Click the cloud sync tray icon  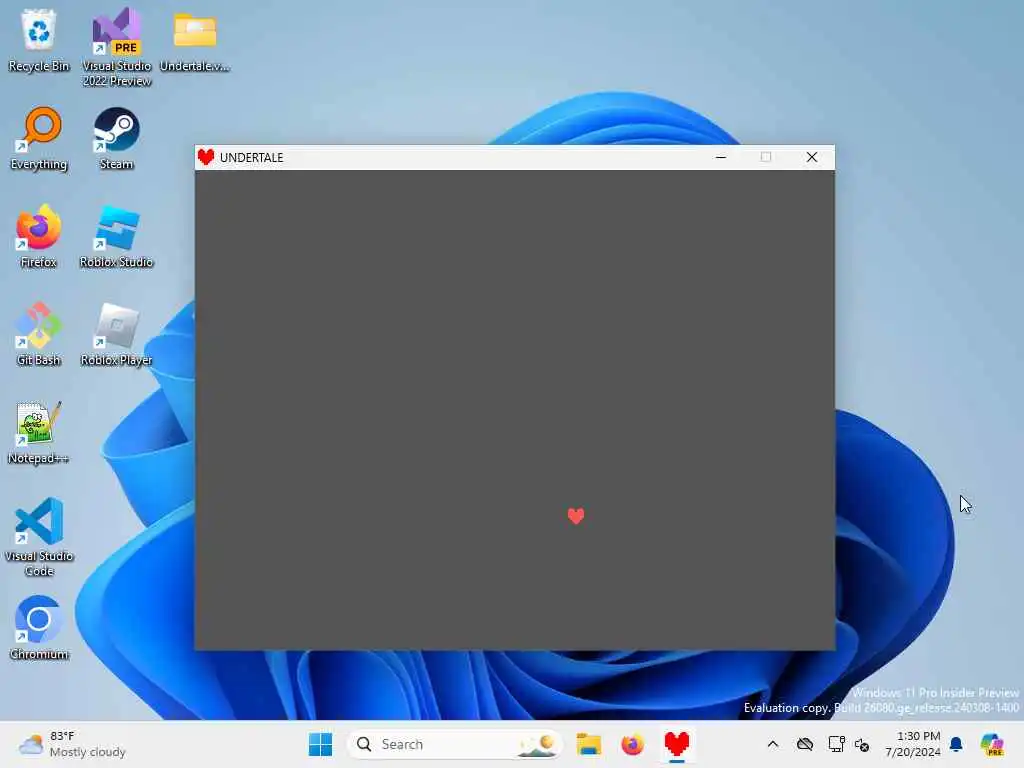pyautogui.click(x=805, y=744)
